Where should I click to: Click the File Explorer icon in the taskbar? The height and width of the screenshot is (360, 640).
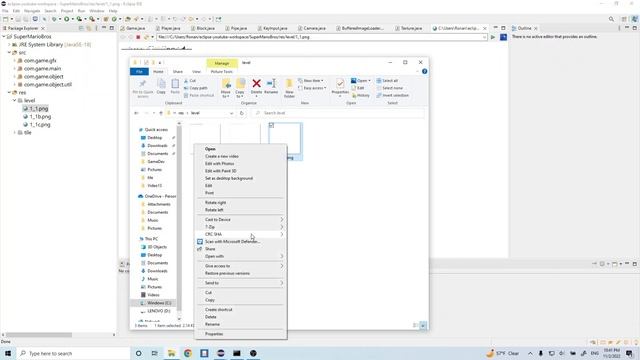point(171,353)
